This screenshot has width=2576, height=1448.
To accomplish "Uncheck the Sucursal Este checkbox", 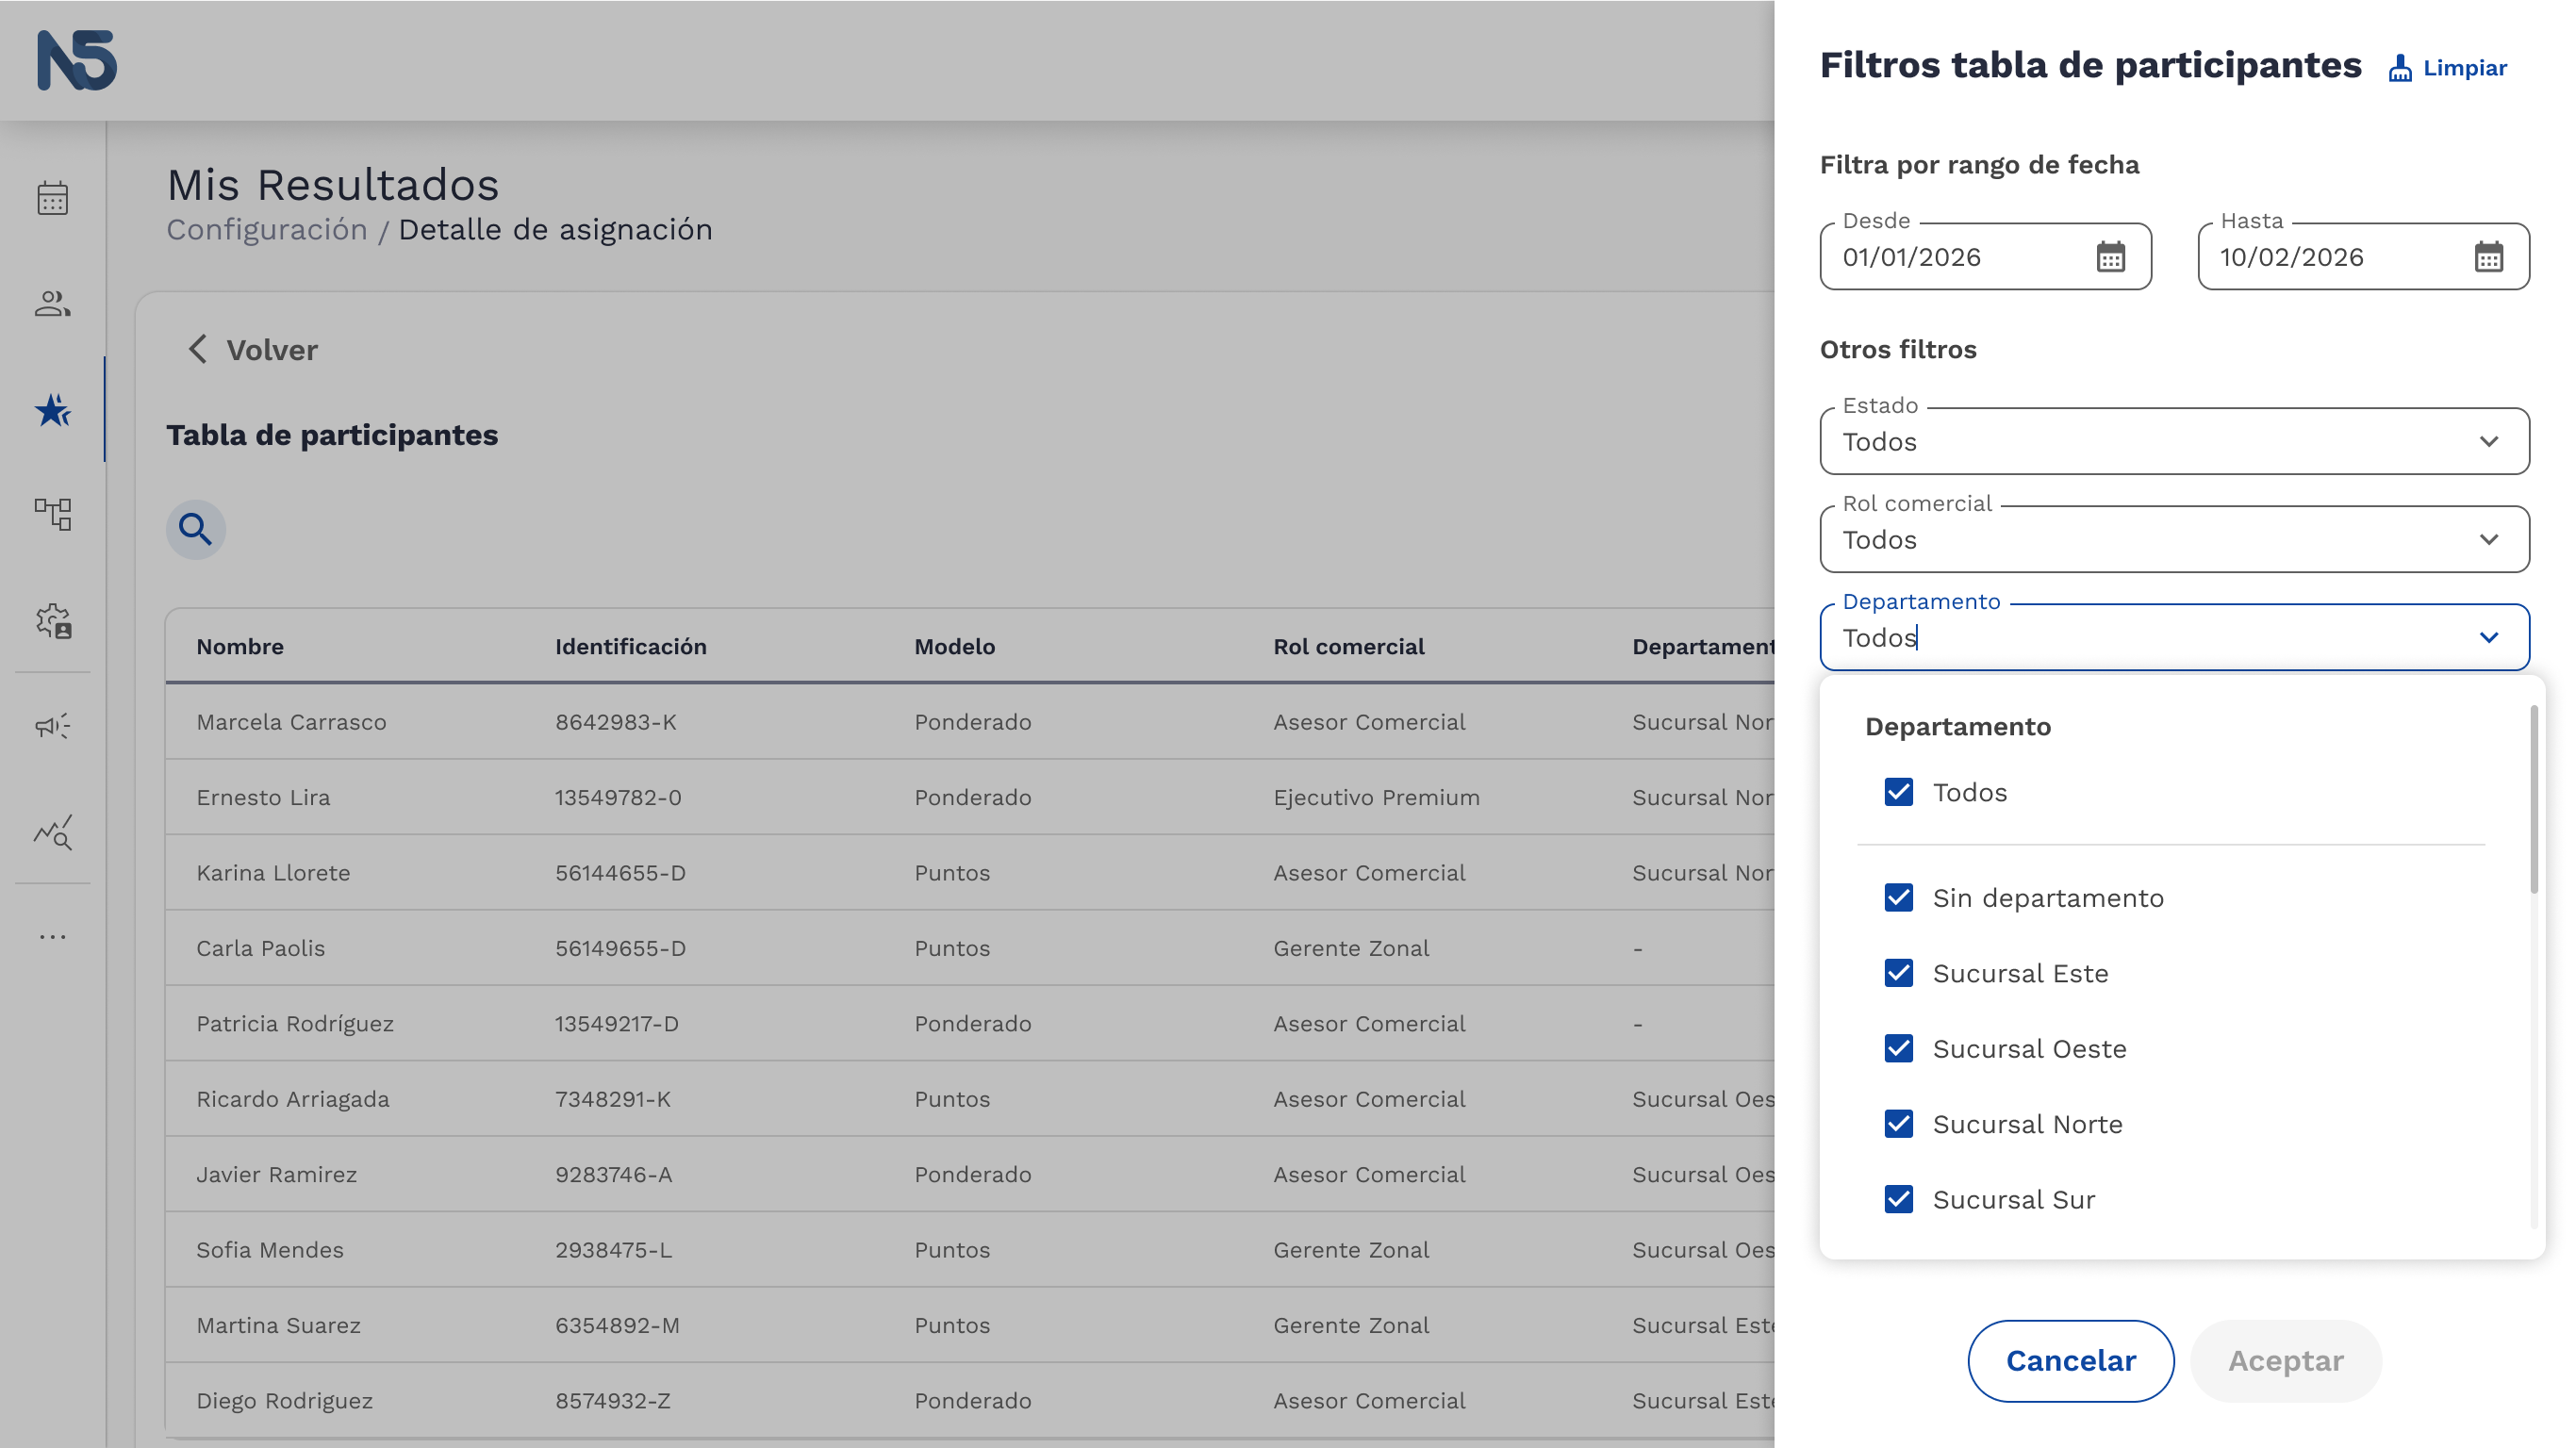I will (1898, 973).
